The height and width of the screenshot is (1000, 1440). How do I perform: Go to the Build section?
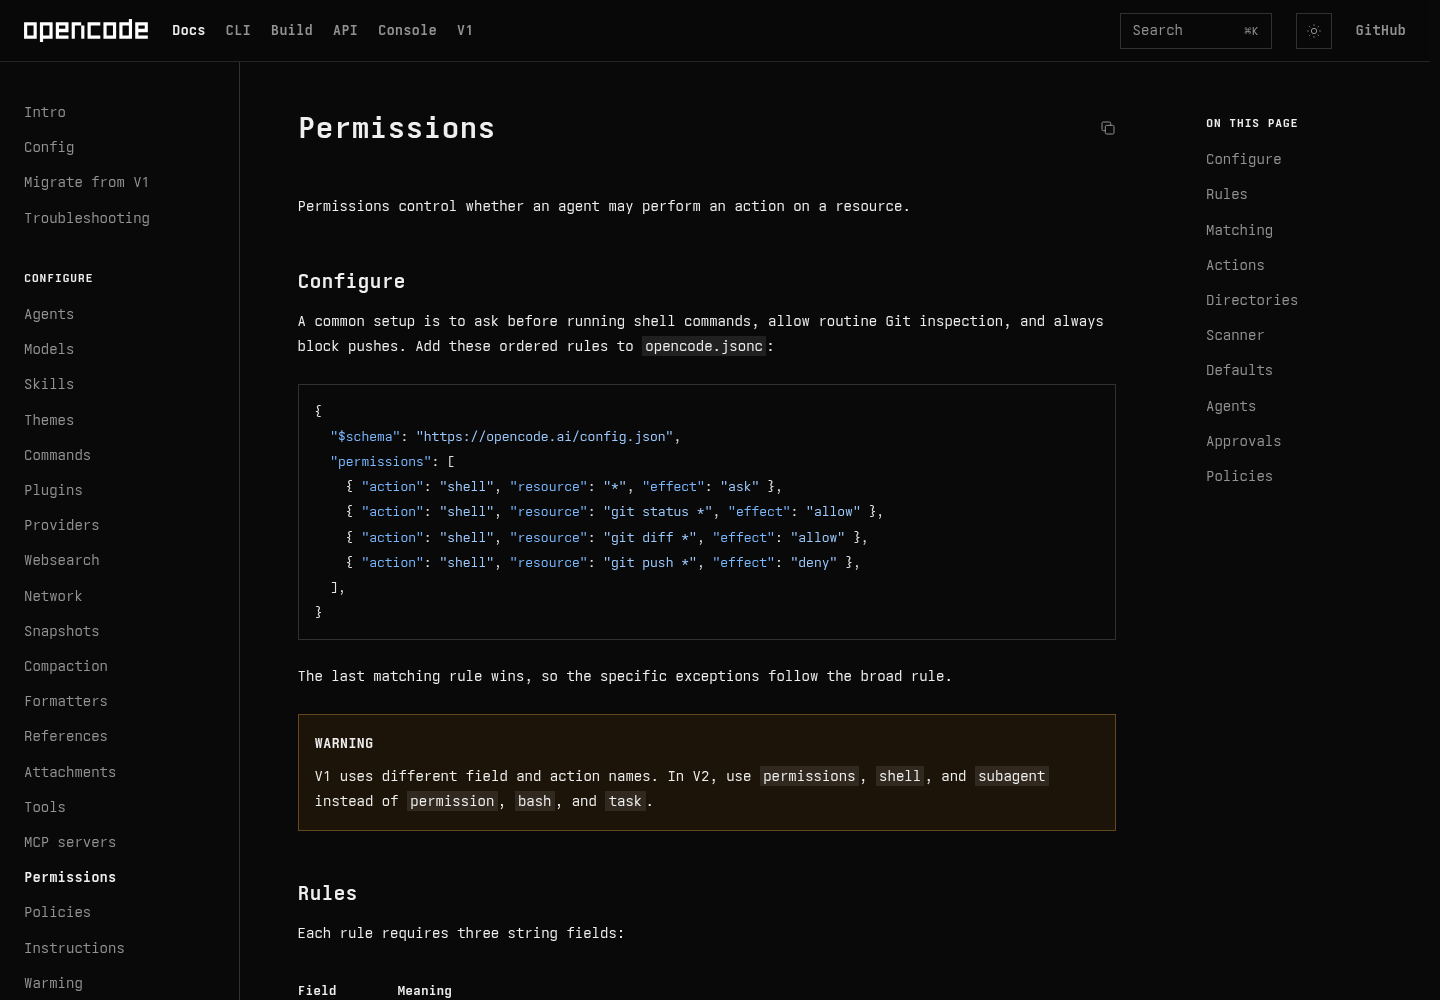pos(292,31)
